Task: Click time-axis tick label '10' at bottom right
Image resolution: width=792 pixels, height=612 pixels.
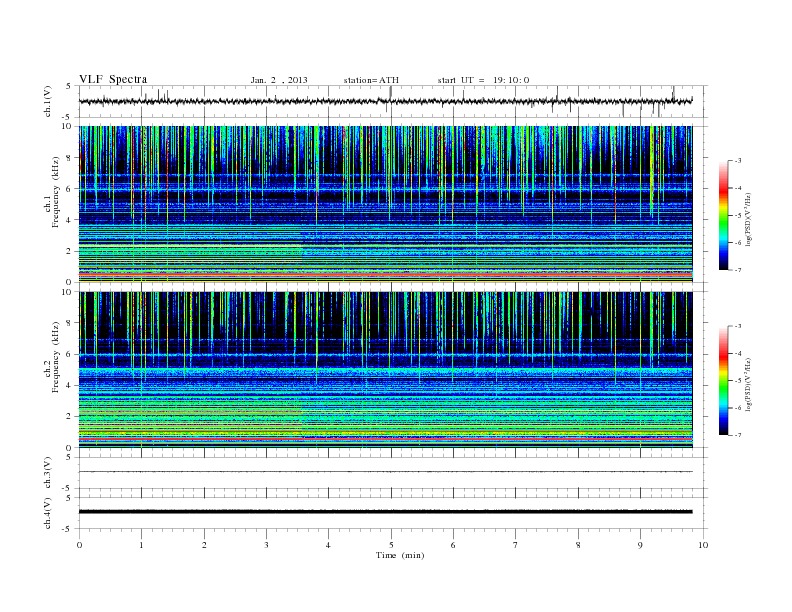Action: (x=703, y=545)
